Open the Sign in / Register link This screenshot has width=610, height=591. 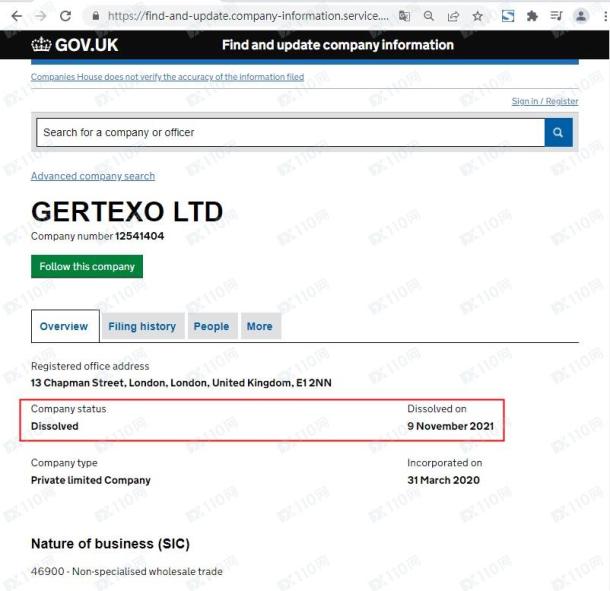545,101
